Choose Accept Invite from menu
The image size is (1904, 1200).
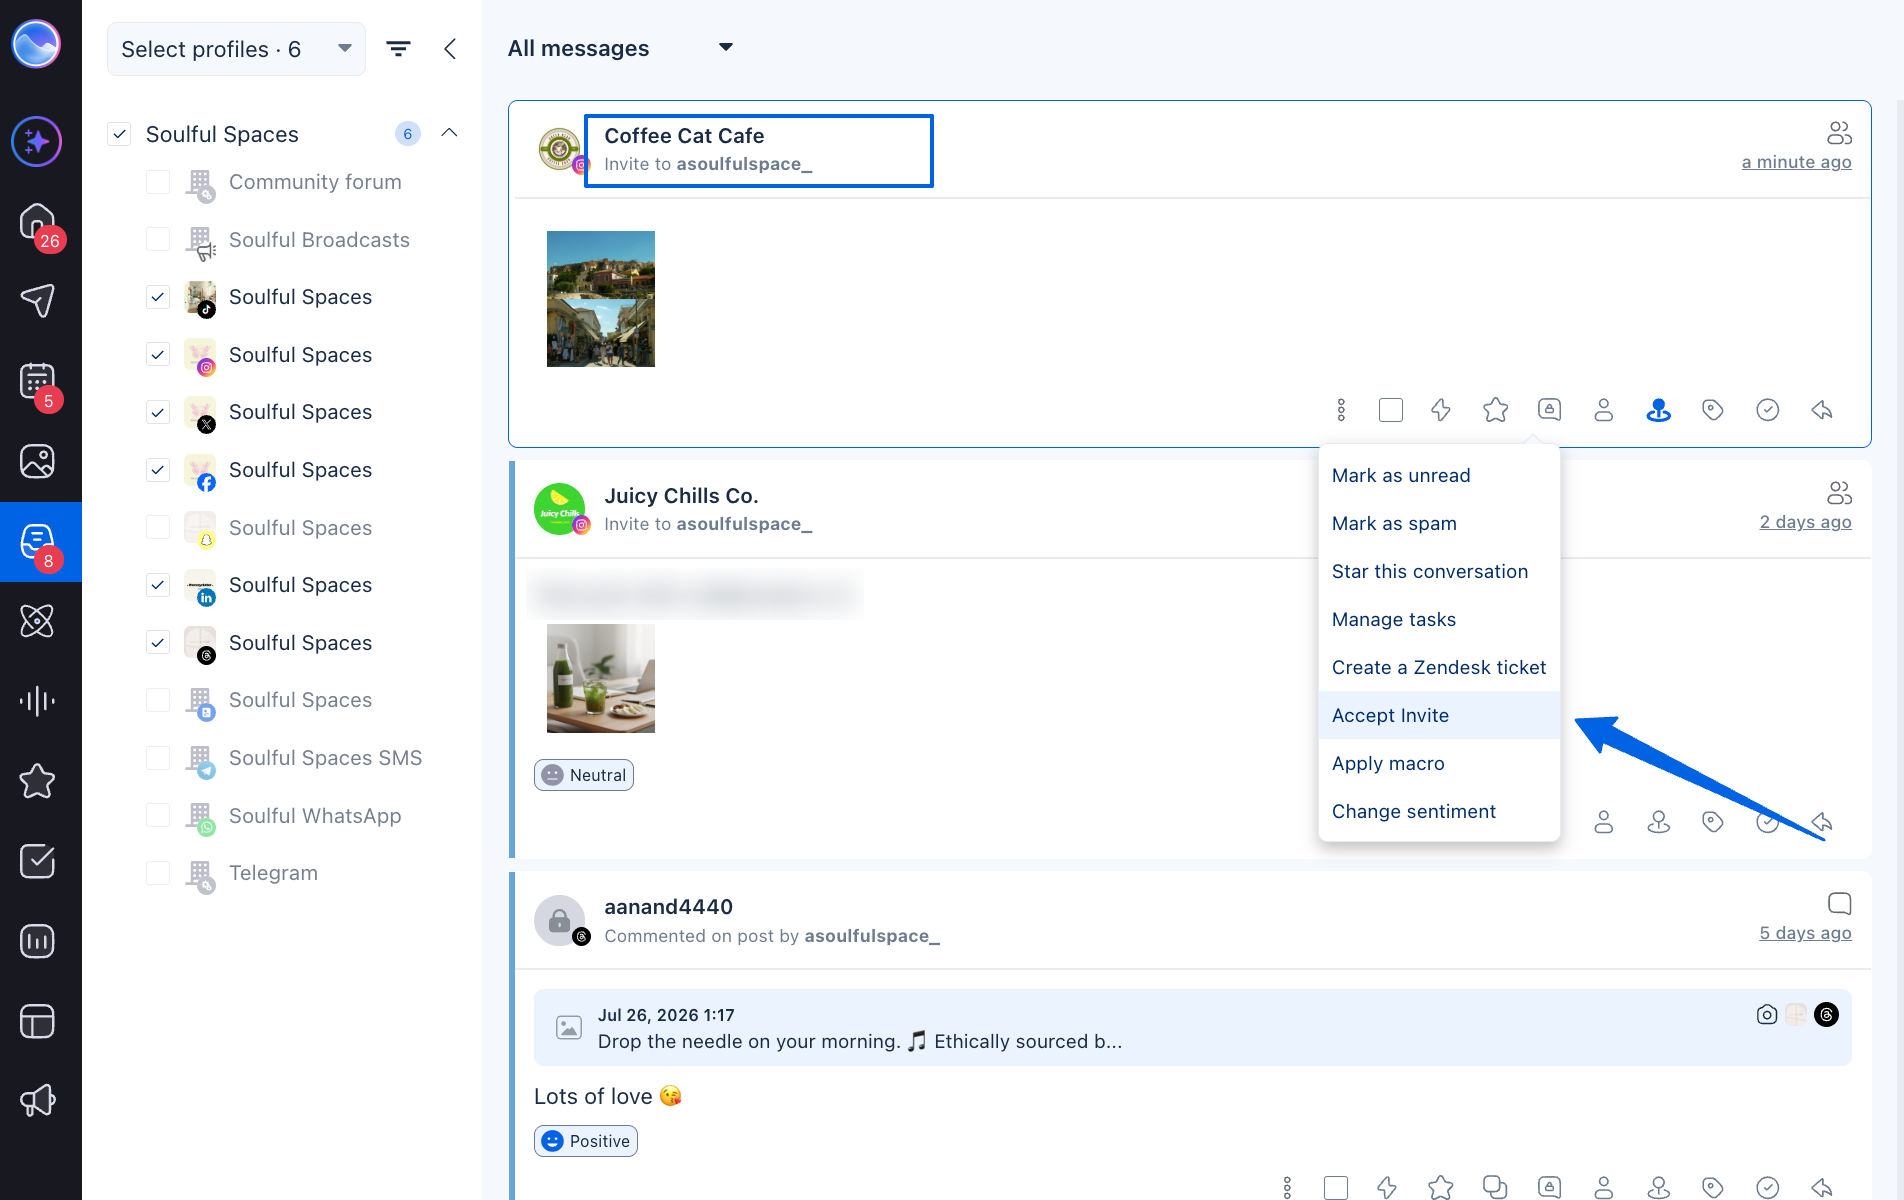coord(1439,715)
